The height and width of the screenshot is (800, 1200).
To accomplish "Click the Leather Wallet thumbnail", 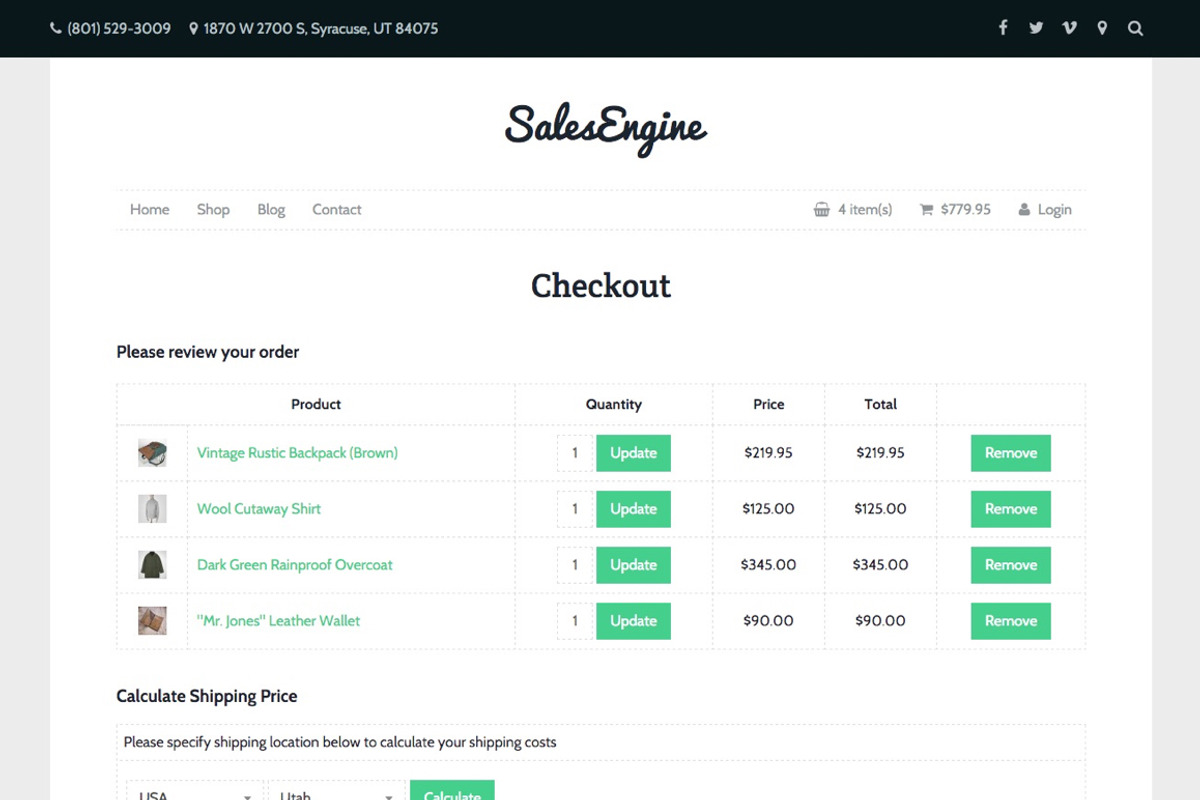I will pos(152,621).
